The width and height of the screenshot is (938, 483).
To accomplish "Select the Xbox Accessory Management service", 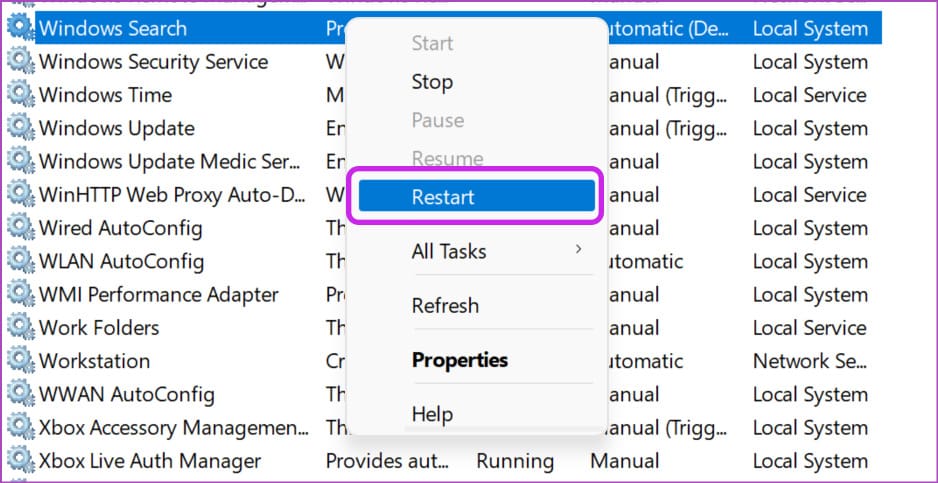I will (173, 429).
